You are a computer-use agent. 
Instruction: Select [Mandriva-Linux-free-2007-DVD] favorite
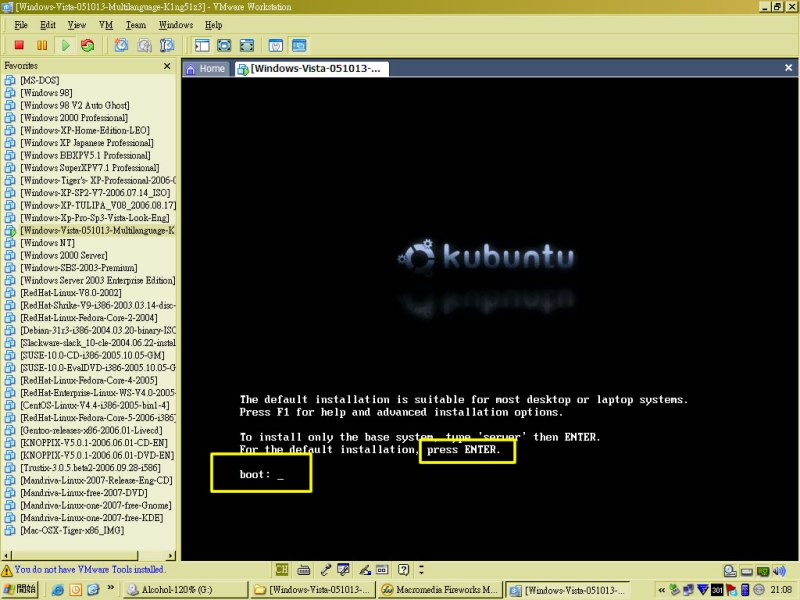click(84, 493)
